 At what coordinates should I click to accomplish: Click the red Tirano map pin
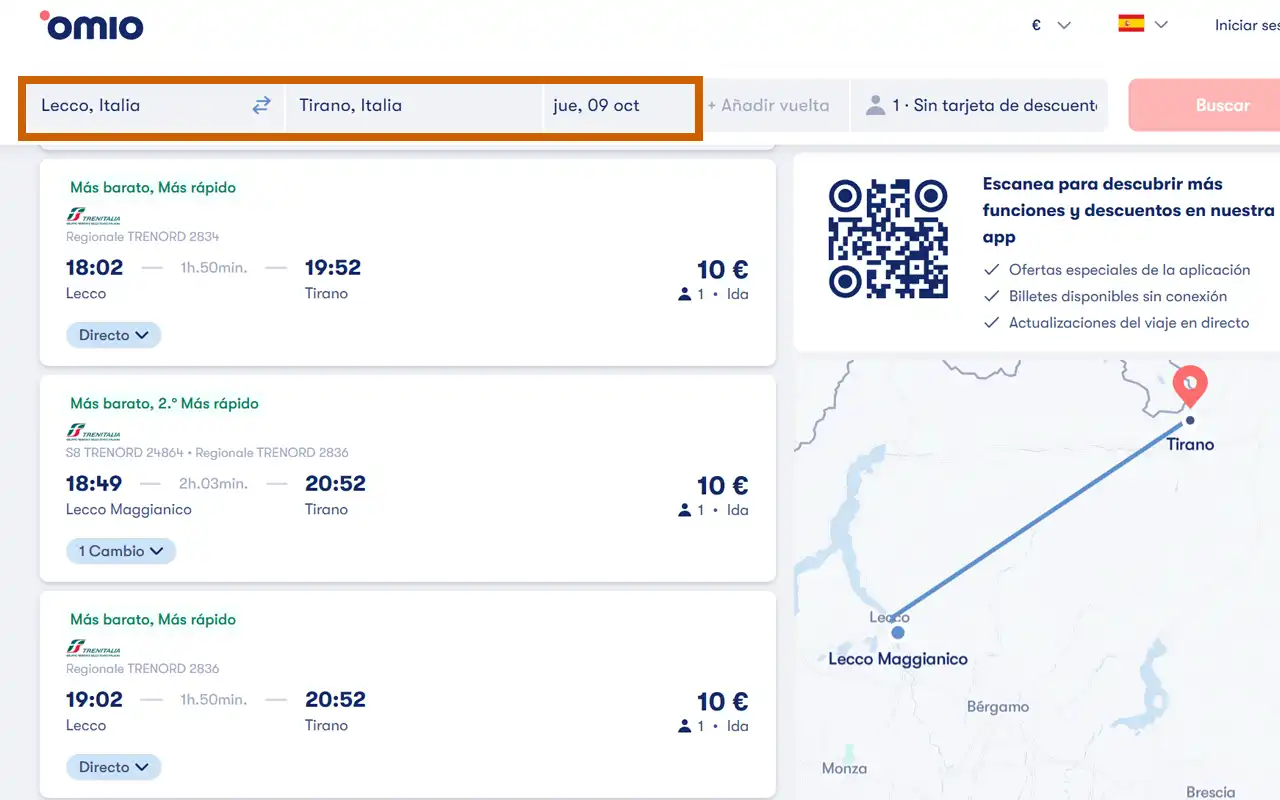[1189, 385]
